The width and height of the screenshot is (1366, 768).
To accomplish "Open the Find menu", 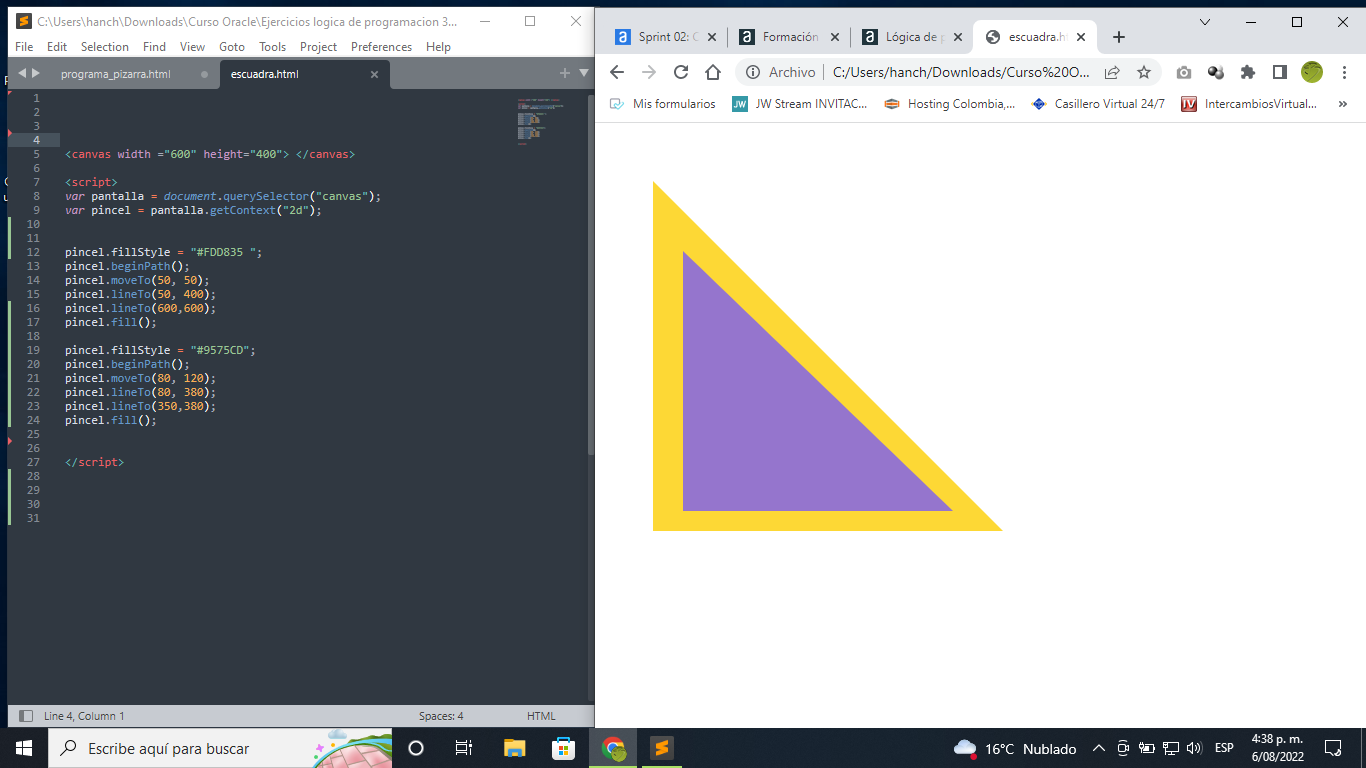I will click(154, 47).
